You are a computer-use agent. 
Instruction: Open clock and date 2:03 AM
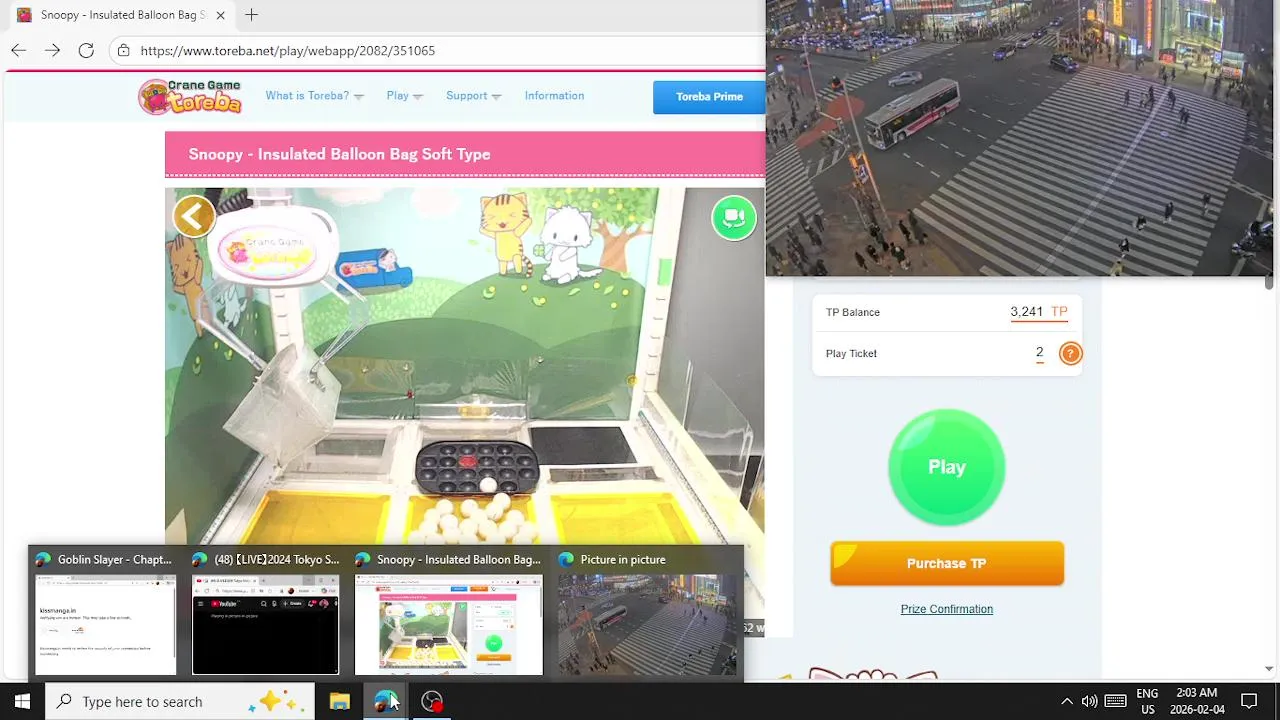point(1197,701)
